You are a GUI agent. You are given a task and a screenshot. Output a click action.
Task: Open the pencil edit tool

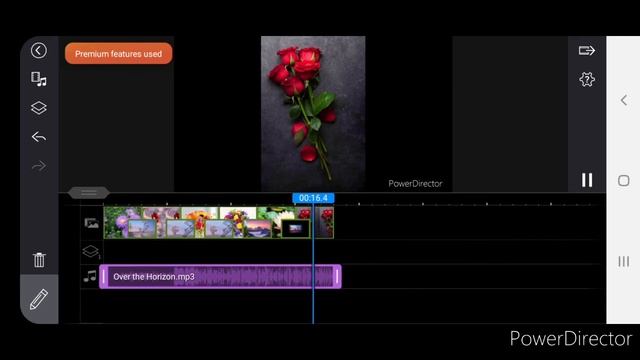[x=39, y=299]
